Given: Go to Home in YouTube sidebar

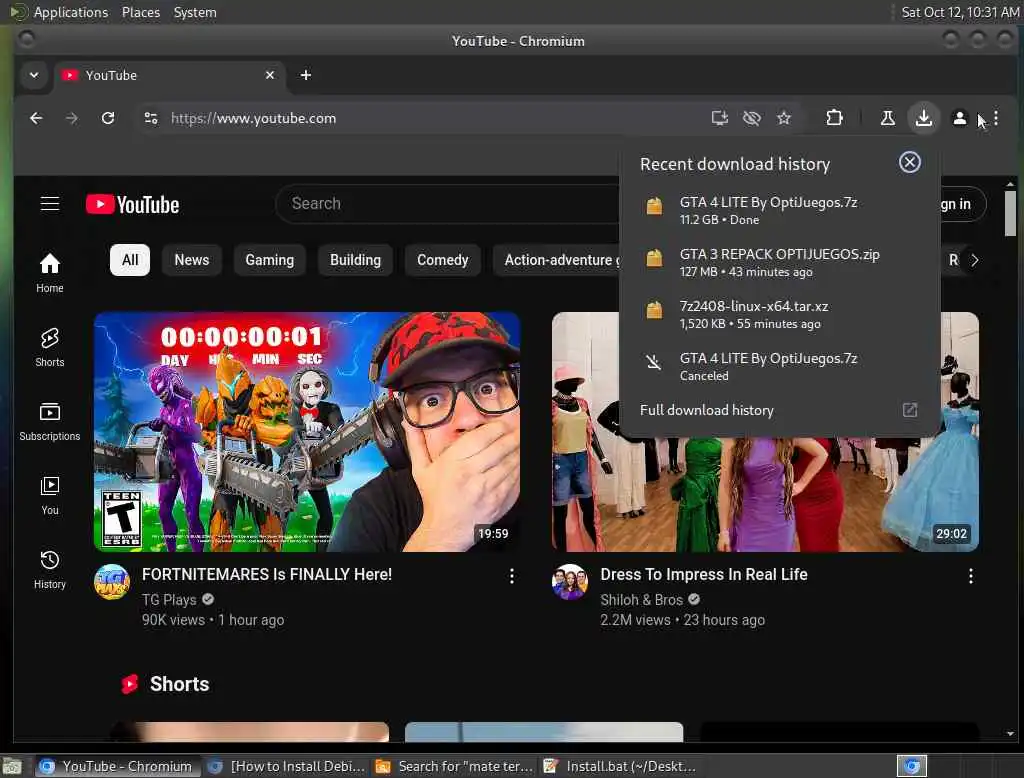Looking at the screenshot, I should click(50, 273).
